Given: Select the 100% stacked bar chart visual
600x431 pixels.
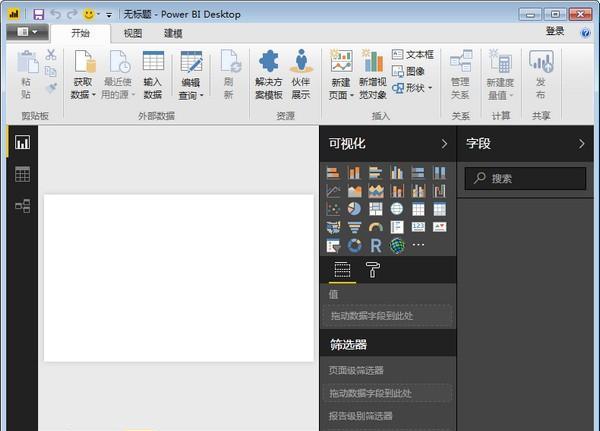Looking at the screenshot, I should pyautogui.click(x=418, y=173).
